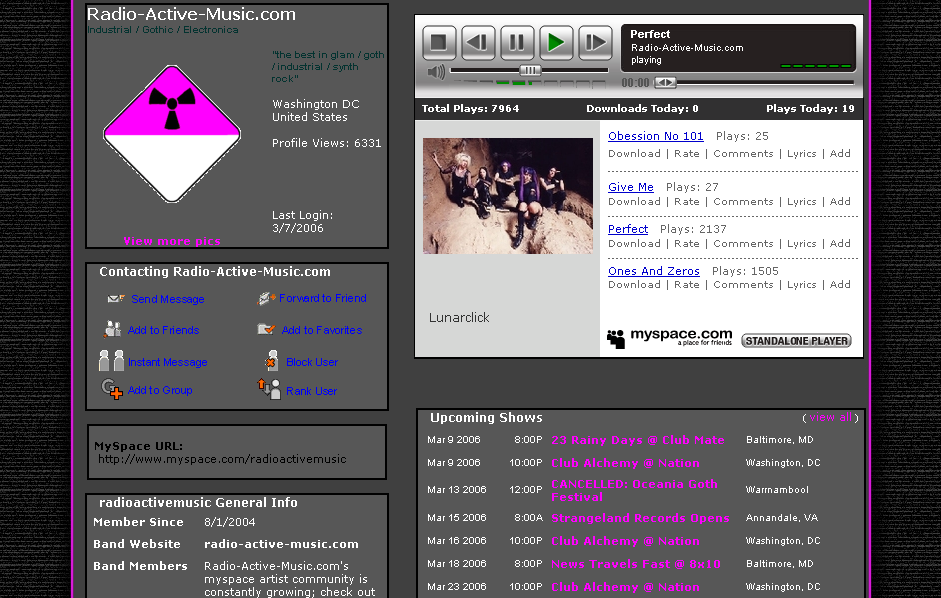Choose the Block User link
The height and width of the screenshot is (598, 941).
[x=312, y=362]
